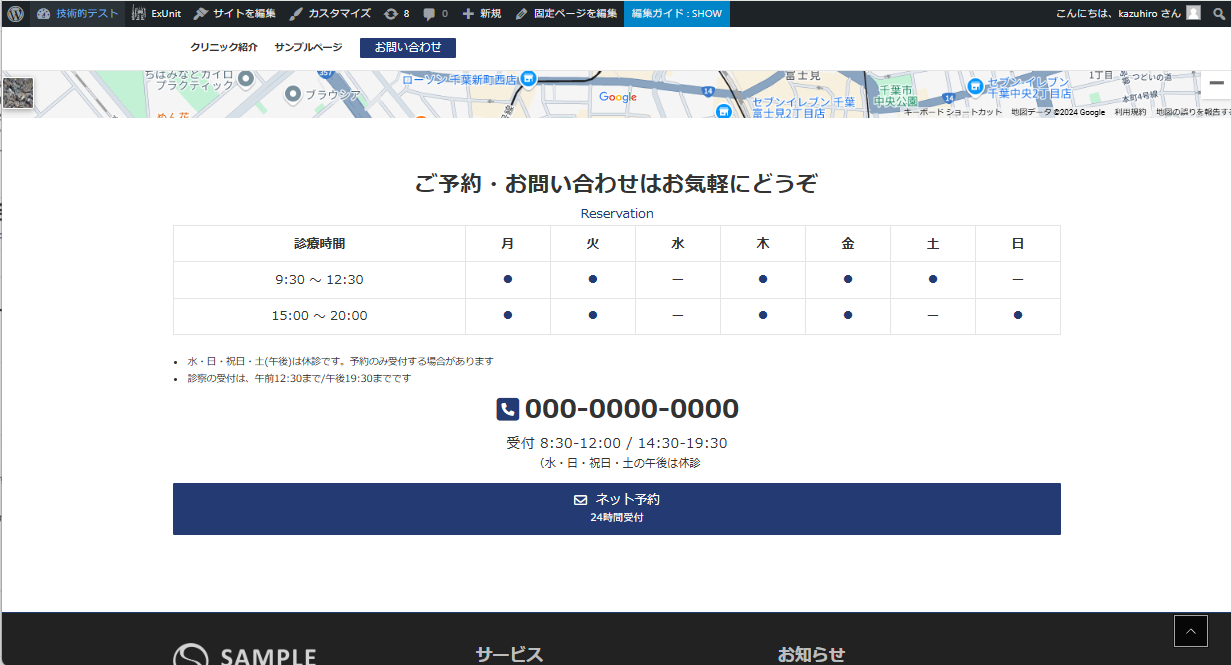The image size is (1231, 665).
Task: Open カスタマイズ in admin bar
Action: (330, 14)
